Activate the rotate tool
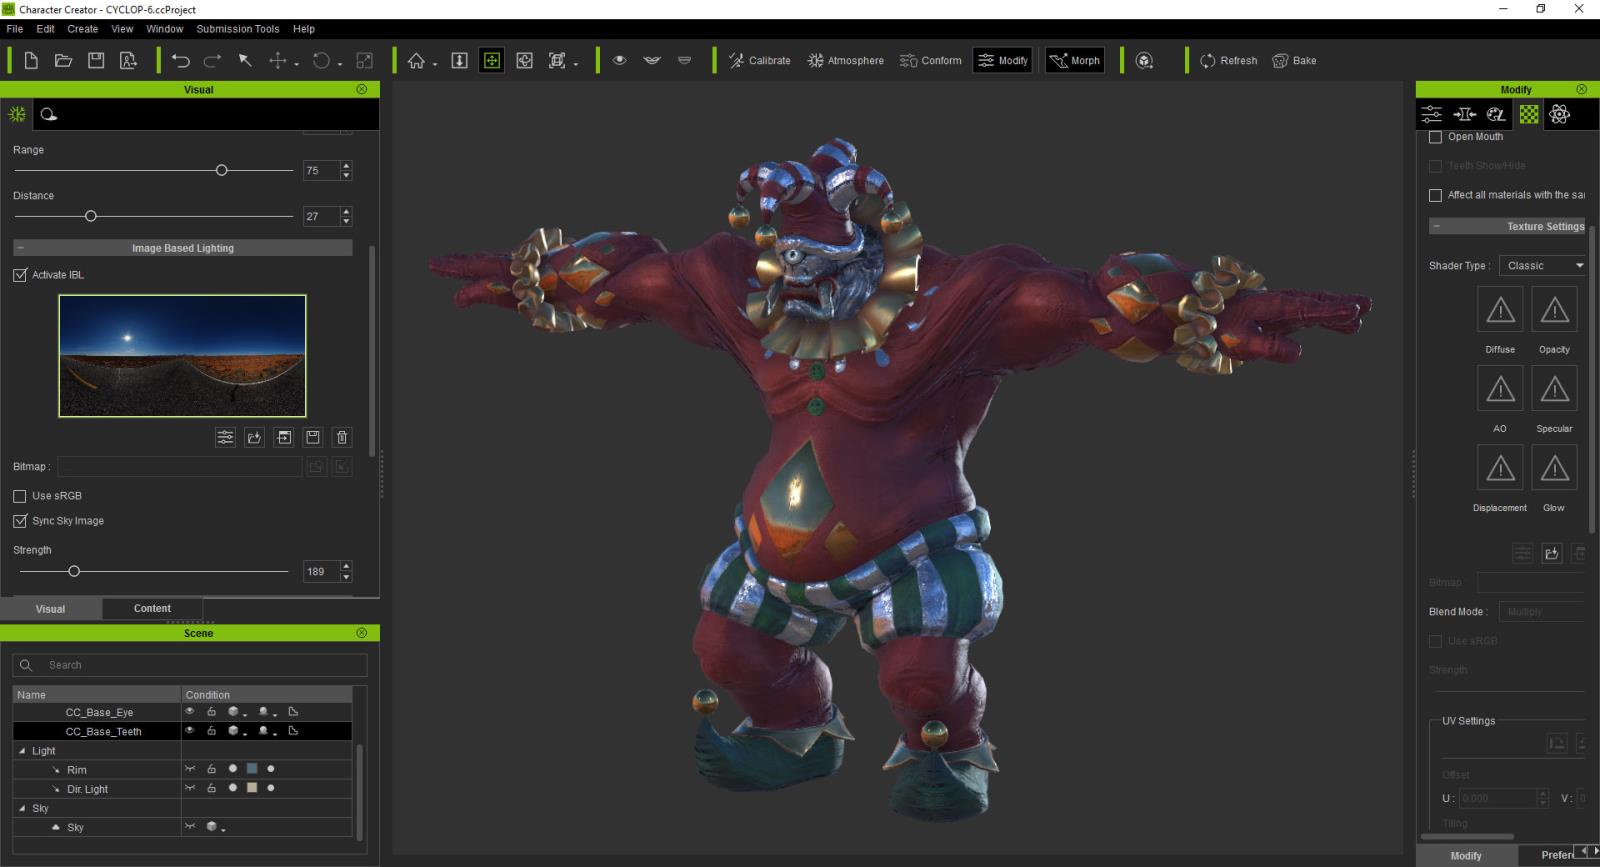Viewport: 1600px width, 867px height. click(321, 61)
